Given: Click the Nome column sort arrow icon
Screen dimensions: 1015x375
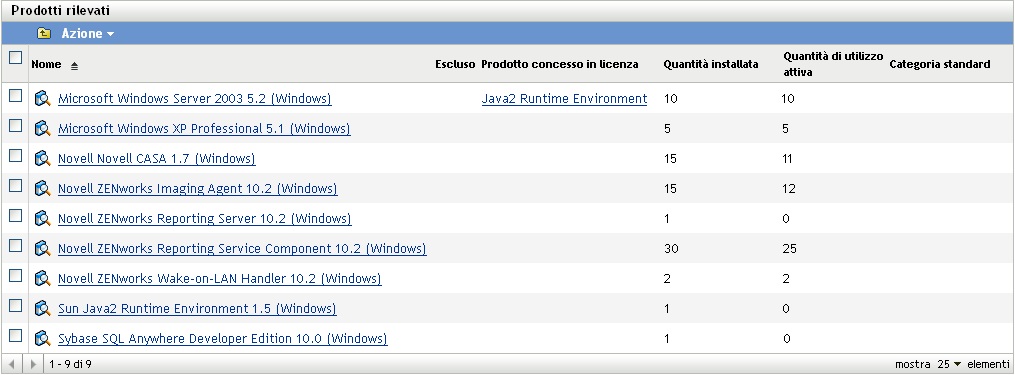Looking at the screenshot, I should click(x=74, y=65).
